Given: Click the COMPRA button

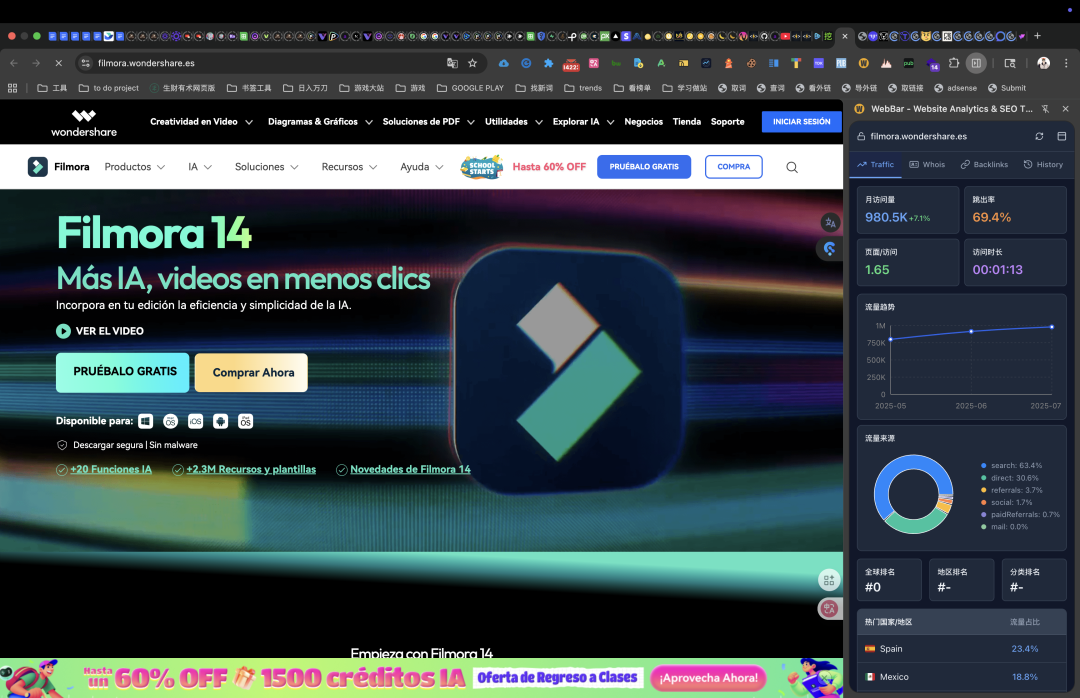Looking at the screenshot, I should 734,167.
